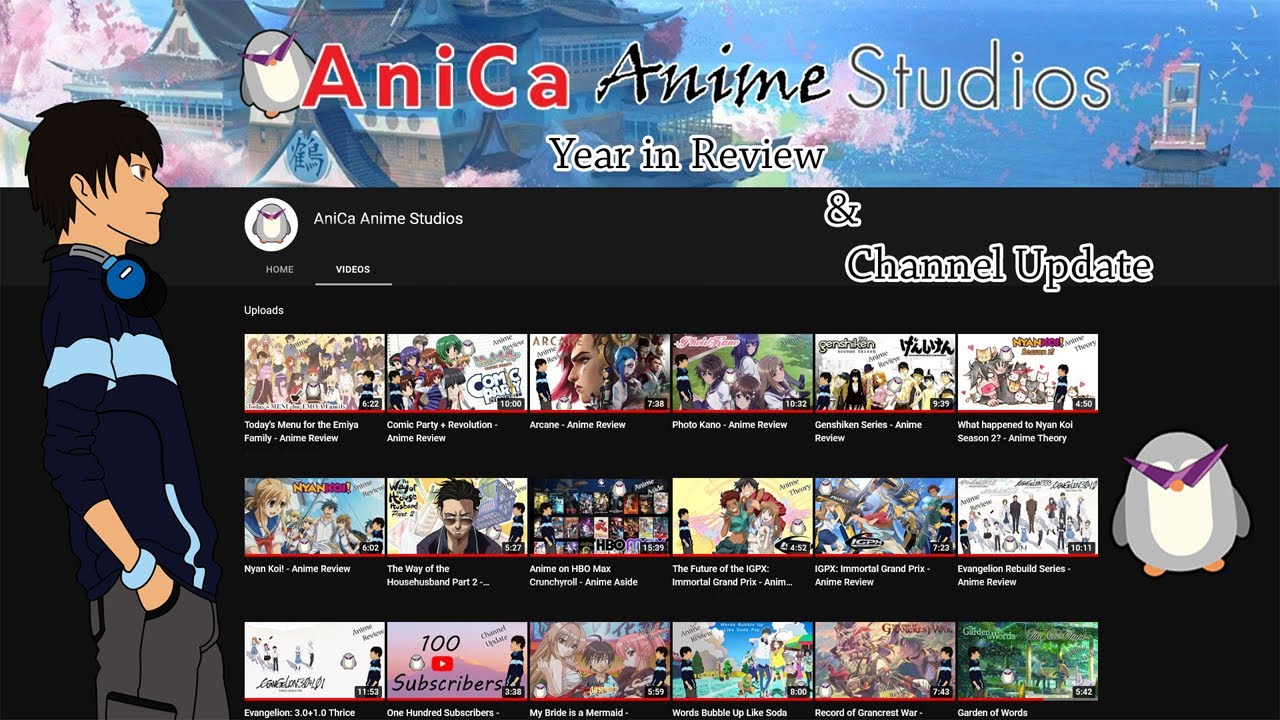This screenshot has width=1280, height=720.
Task: Click the 15:39 duration badge on HBO Max video
Action: [x=653, y=548]
